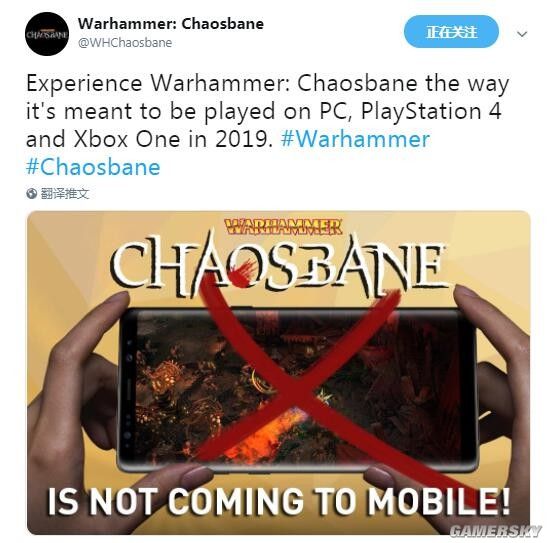Click the blood splatter on Chaosbane title
The image size is (548, 543).
(x=243, y=273)
